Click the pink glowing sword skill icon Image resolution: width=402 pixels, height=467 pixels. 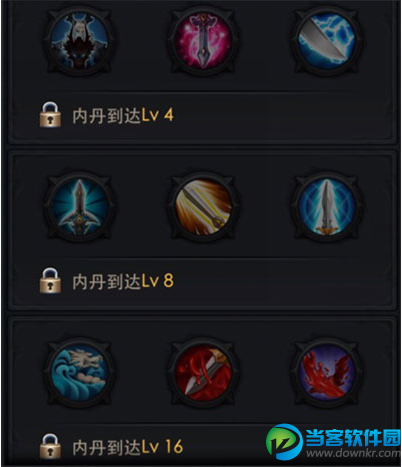pos(203,41)
